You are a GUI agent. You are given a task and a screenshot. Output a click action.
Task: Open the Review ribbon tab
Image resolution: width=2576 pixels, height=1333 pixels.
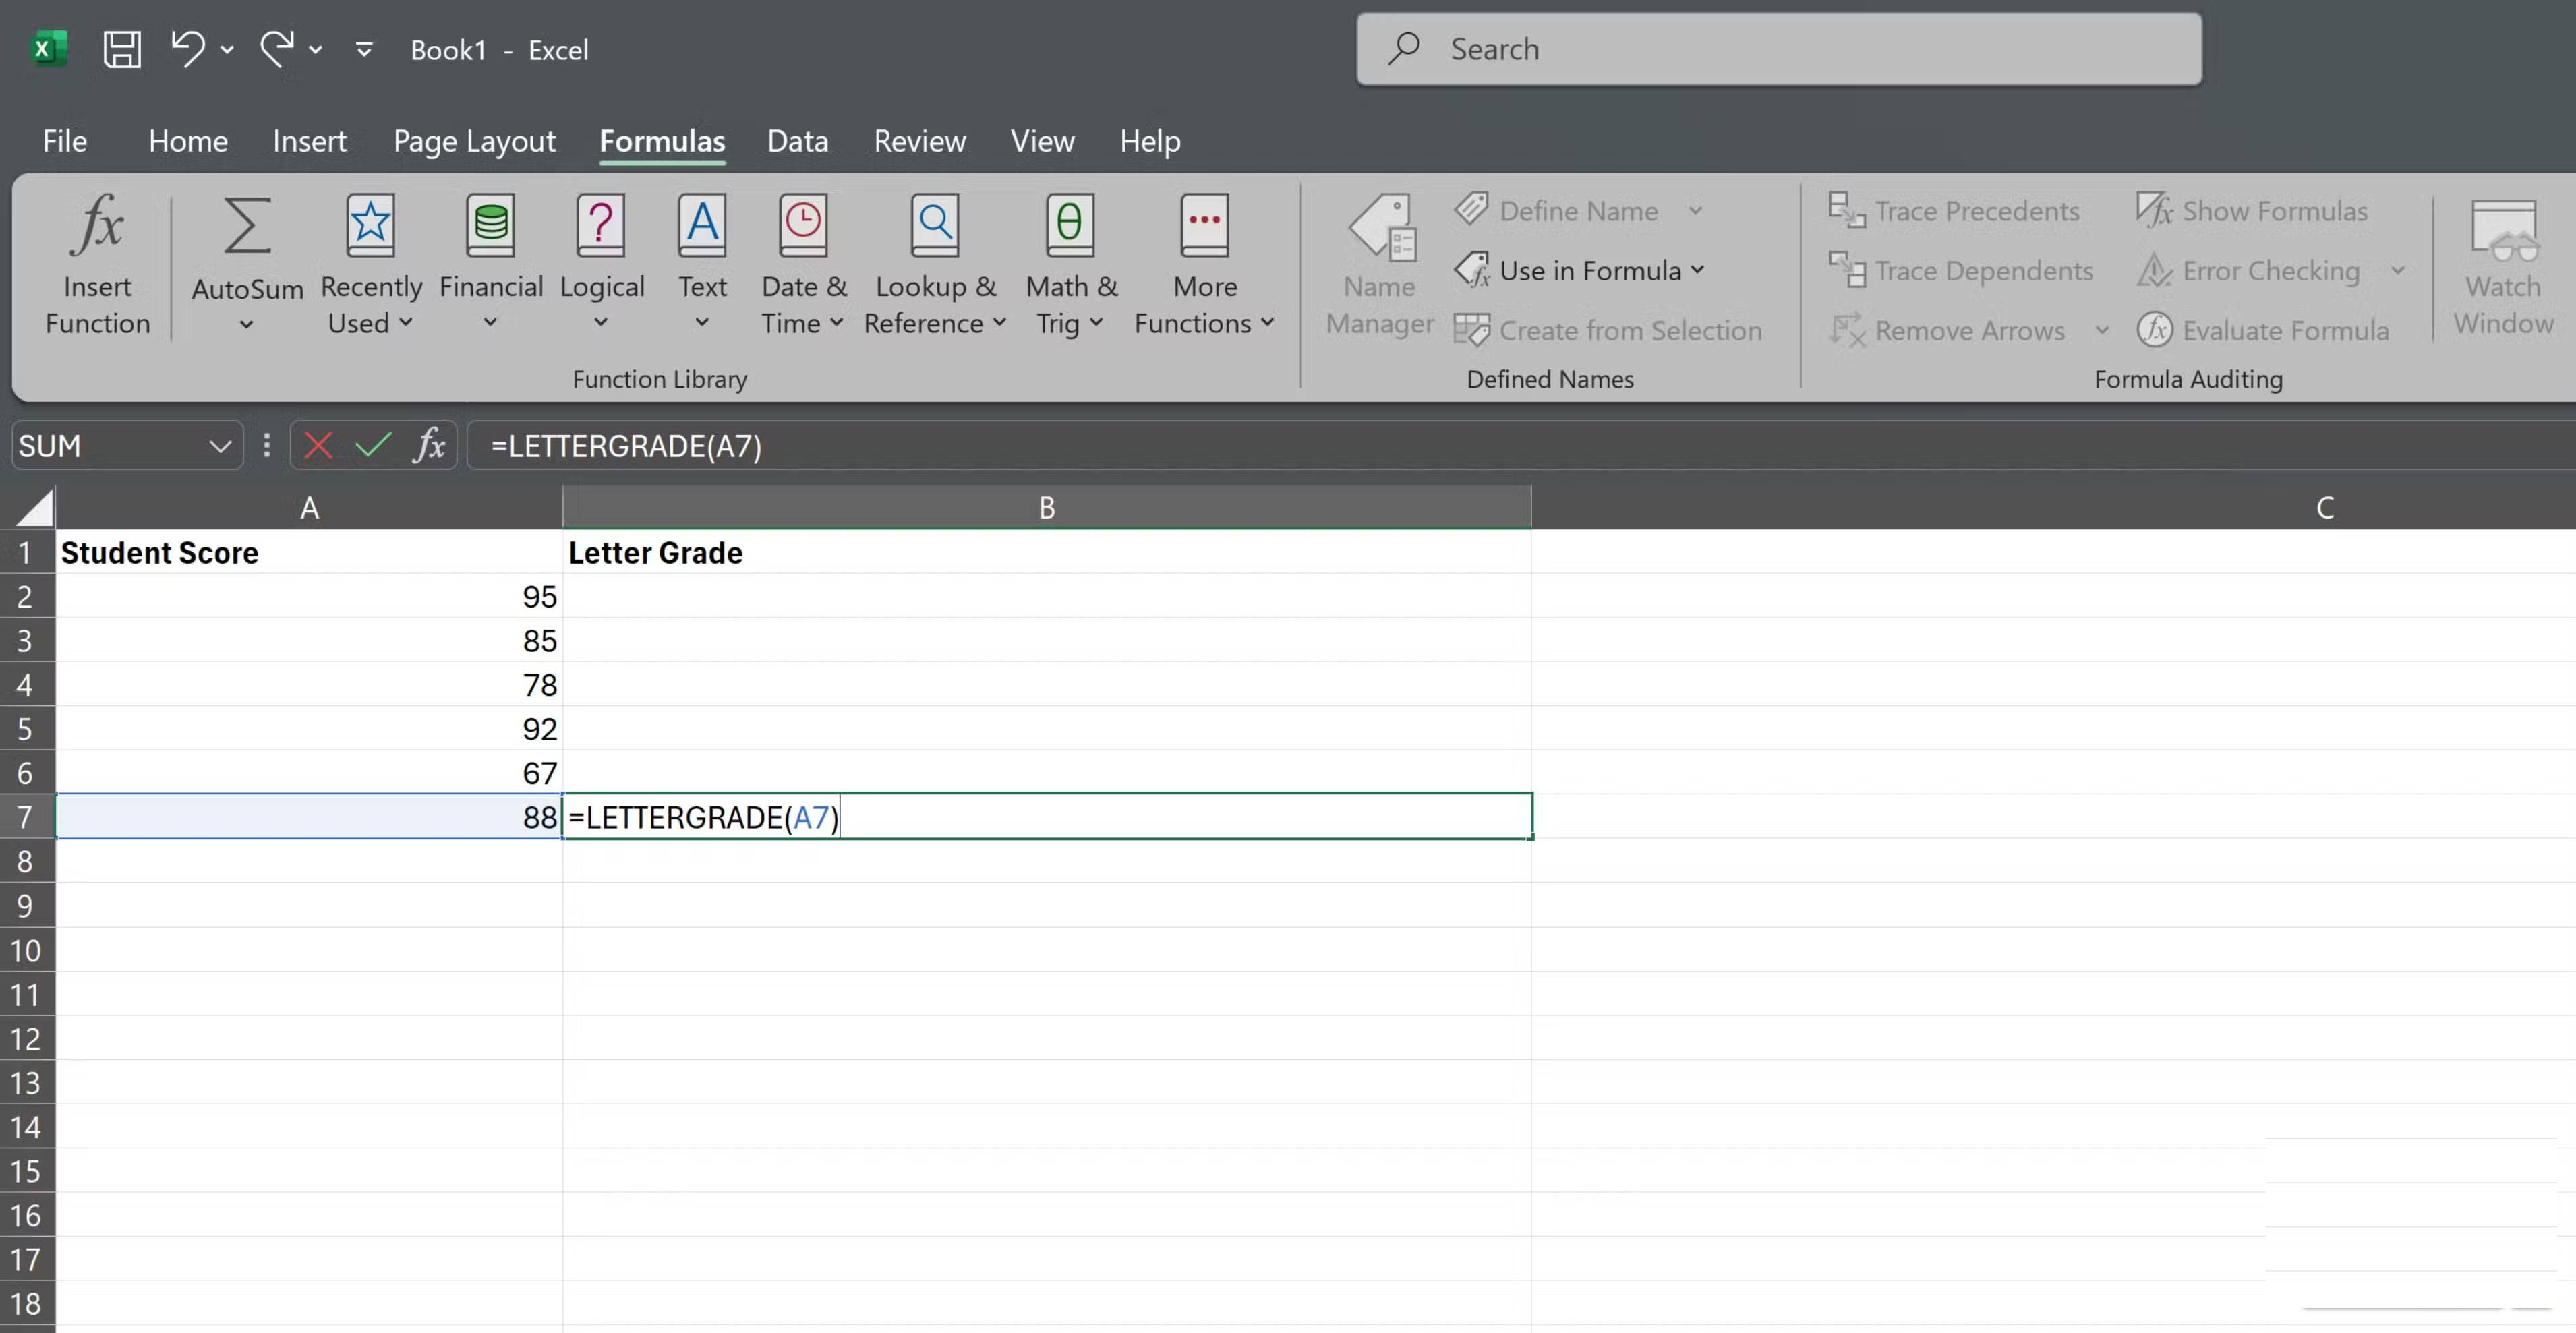pos(919,141)
